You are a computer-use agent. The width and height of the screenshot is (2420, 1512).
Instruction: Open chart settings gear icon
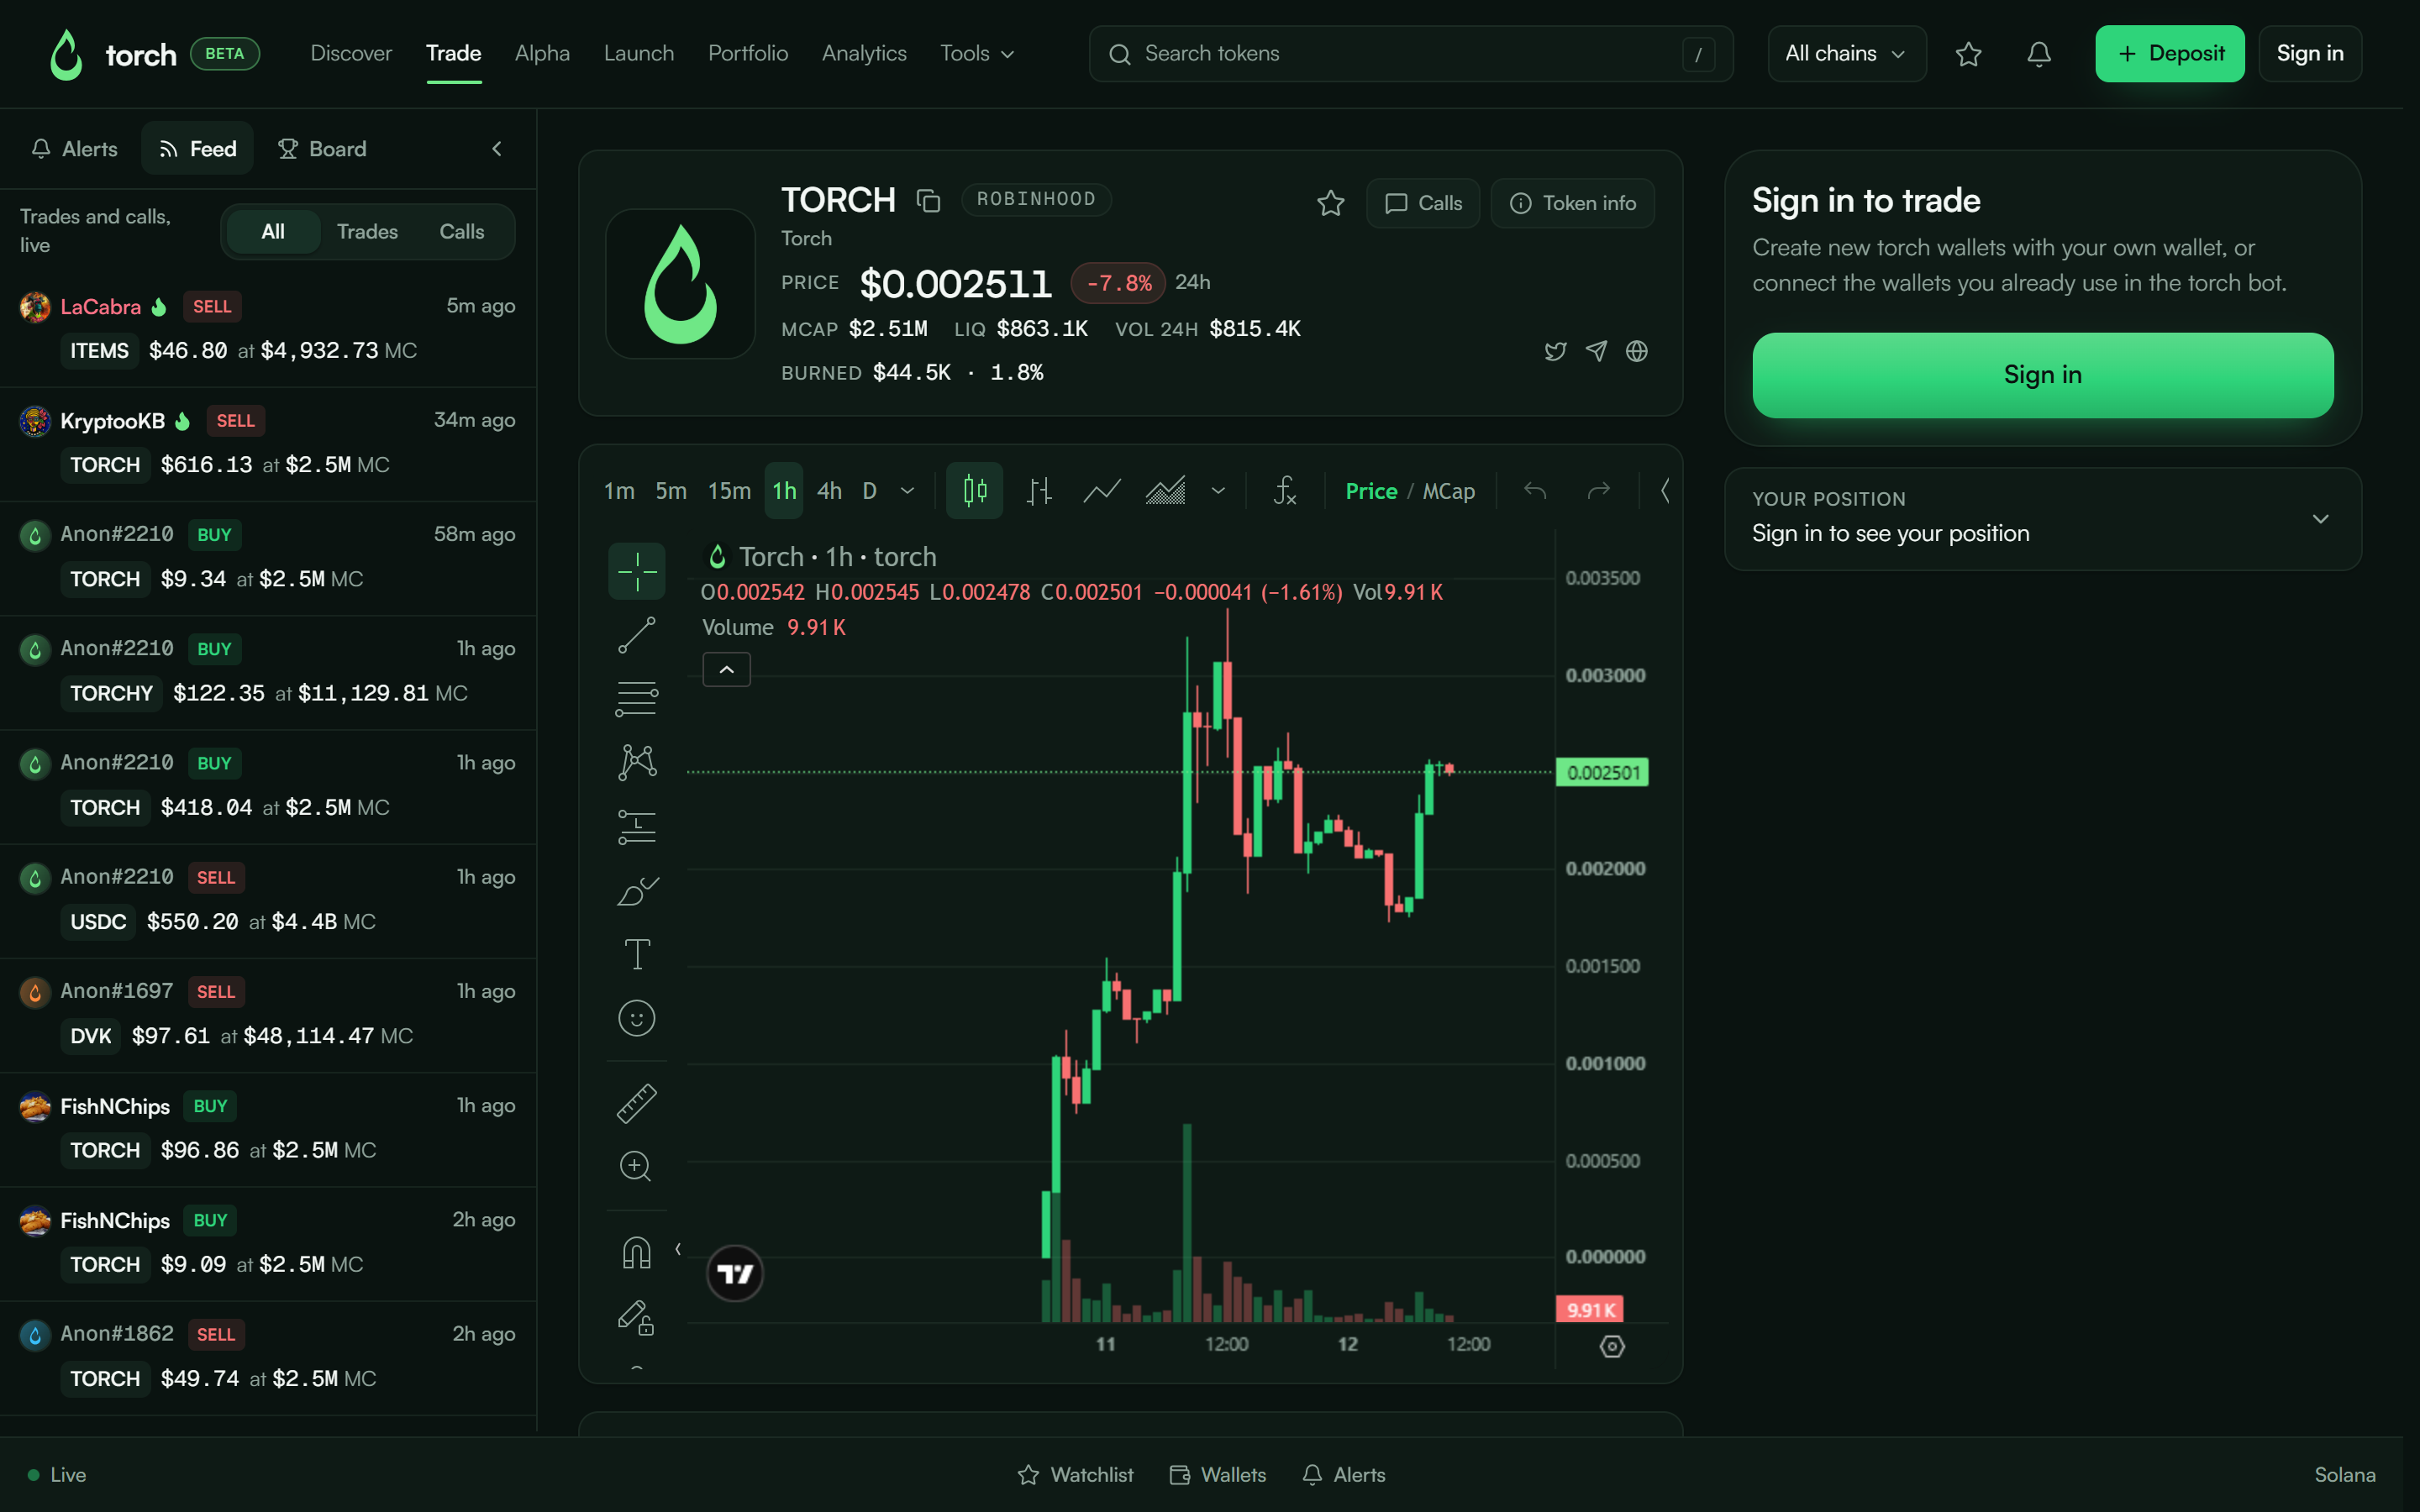click(x=1612, y=1346)
